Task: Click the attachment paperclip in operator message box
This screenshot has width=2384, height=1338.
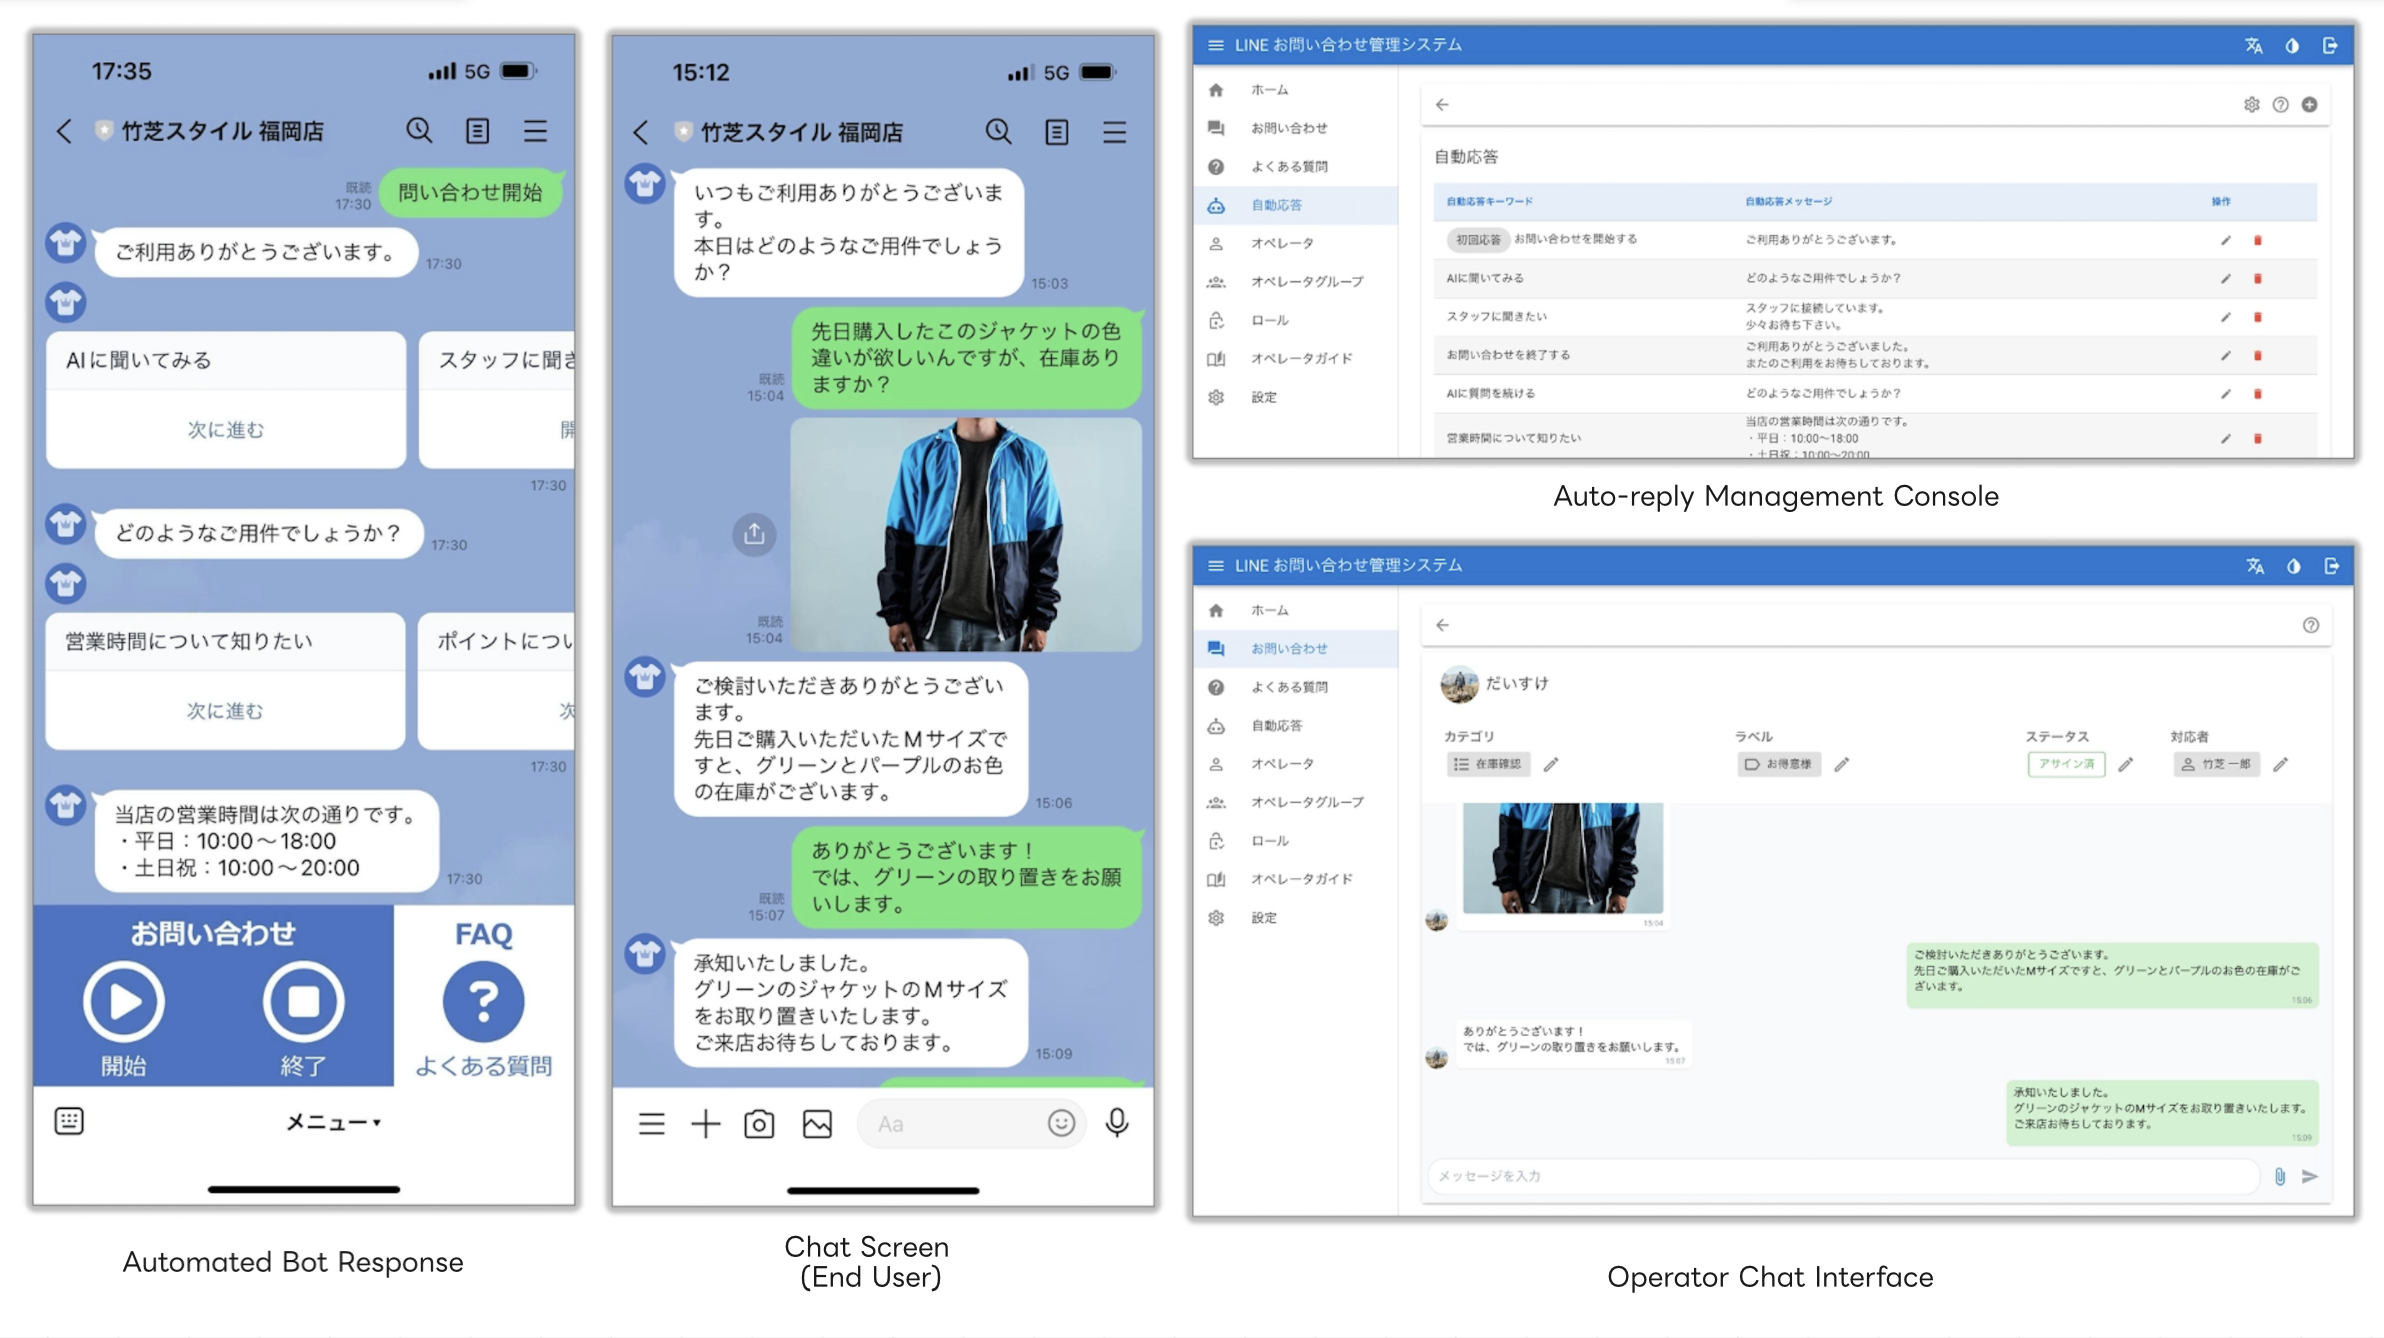Action: [2279, 1176]
